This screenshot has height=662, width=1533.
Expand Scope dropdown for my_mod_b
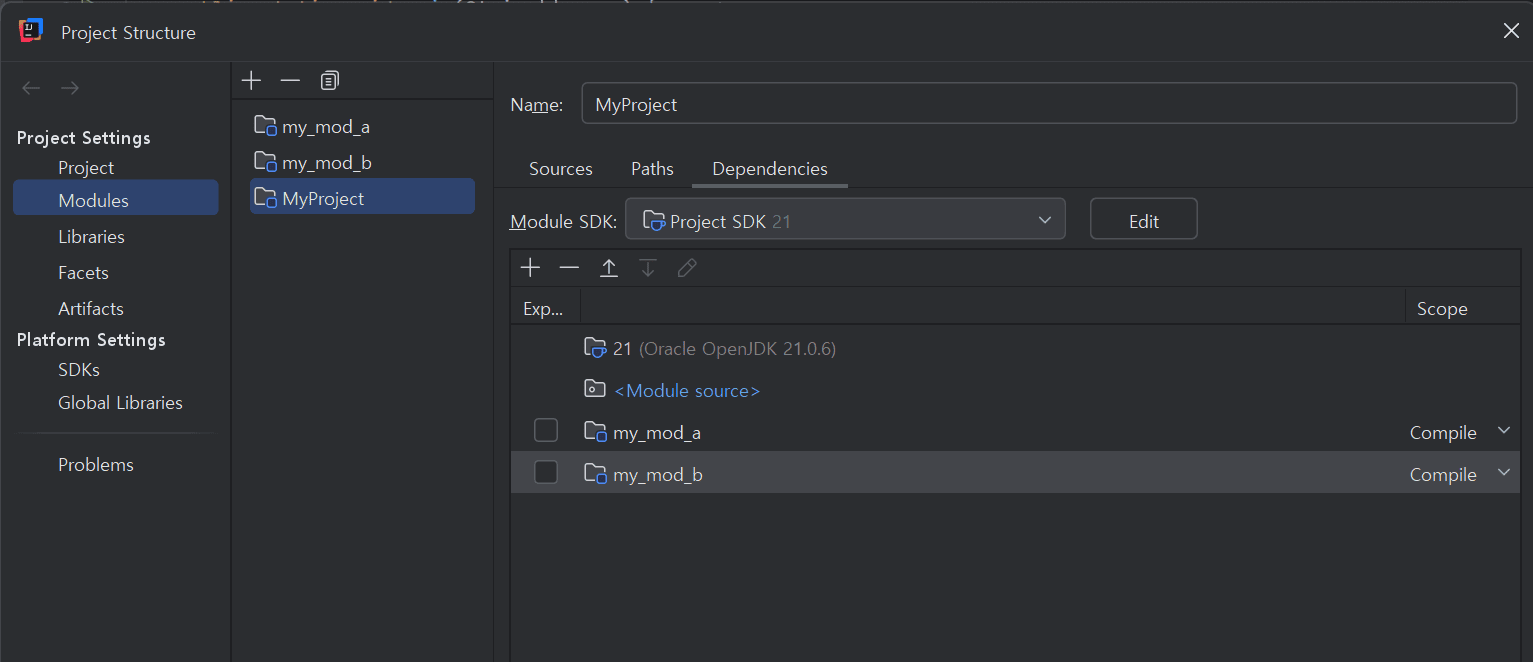point(1503,473)
